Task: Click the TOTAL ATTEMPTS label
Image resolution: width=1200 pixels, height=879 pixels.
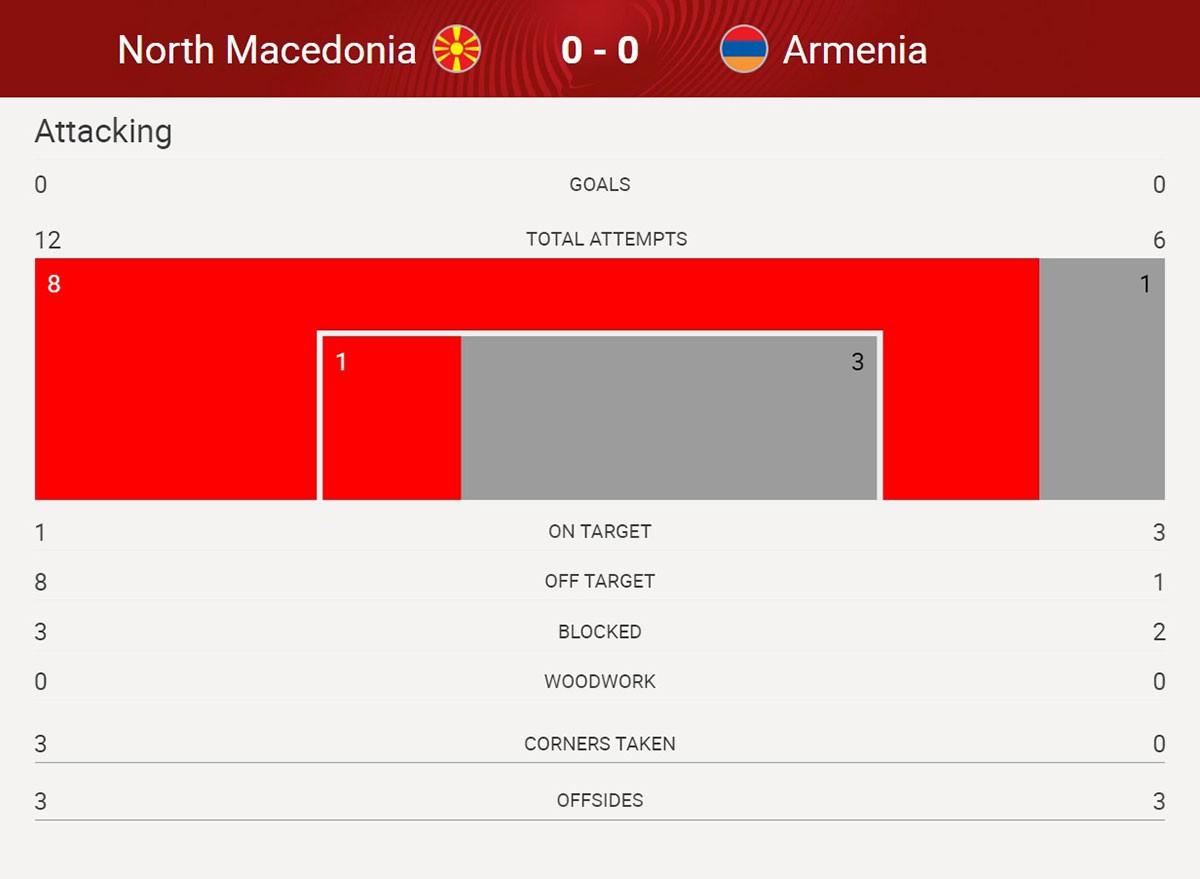Action: 607,239
